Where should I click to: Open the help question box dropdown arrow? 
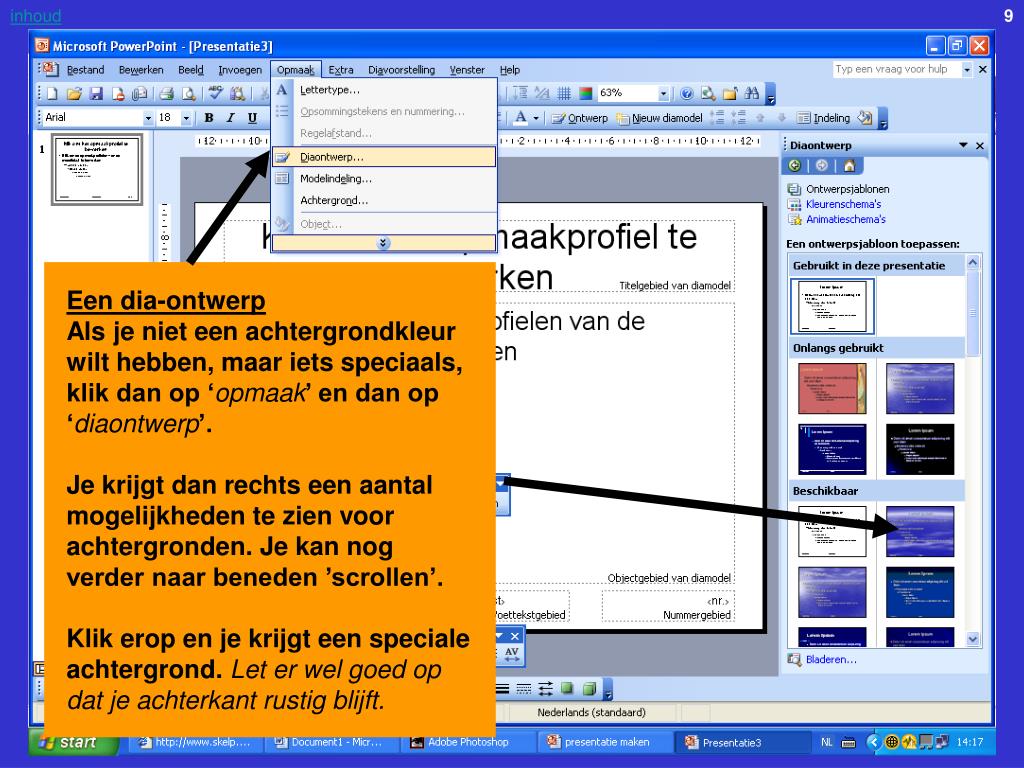point(967,69)
